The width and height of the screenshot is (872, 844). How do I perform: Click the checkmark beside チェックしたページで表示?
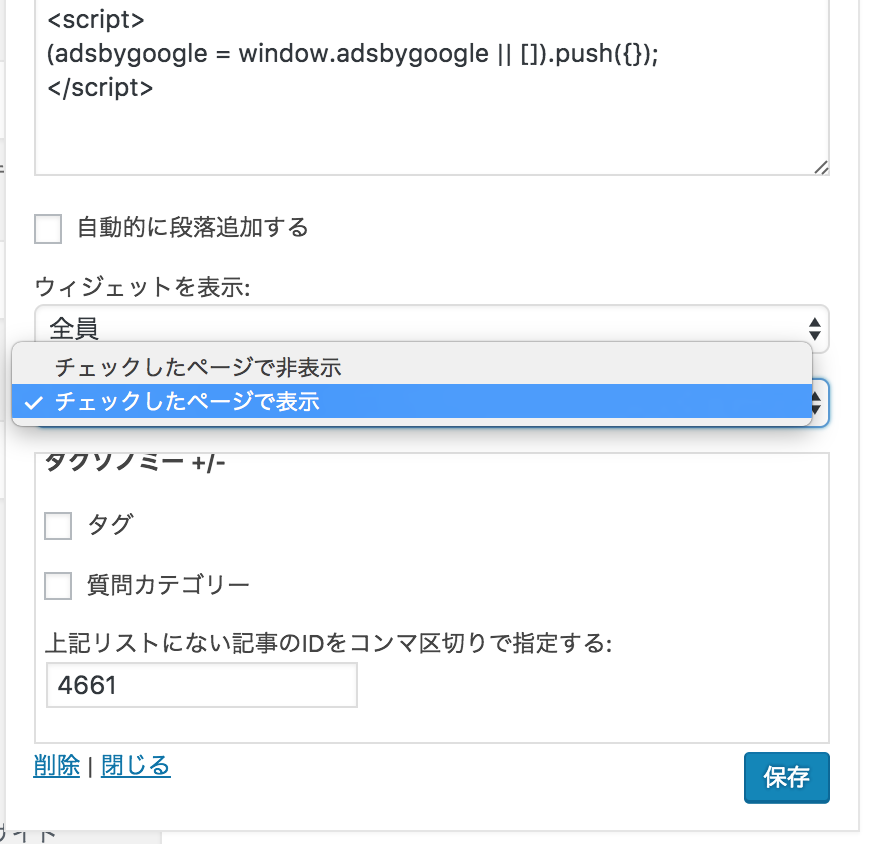[x=34, y=403]
